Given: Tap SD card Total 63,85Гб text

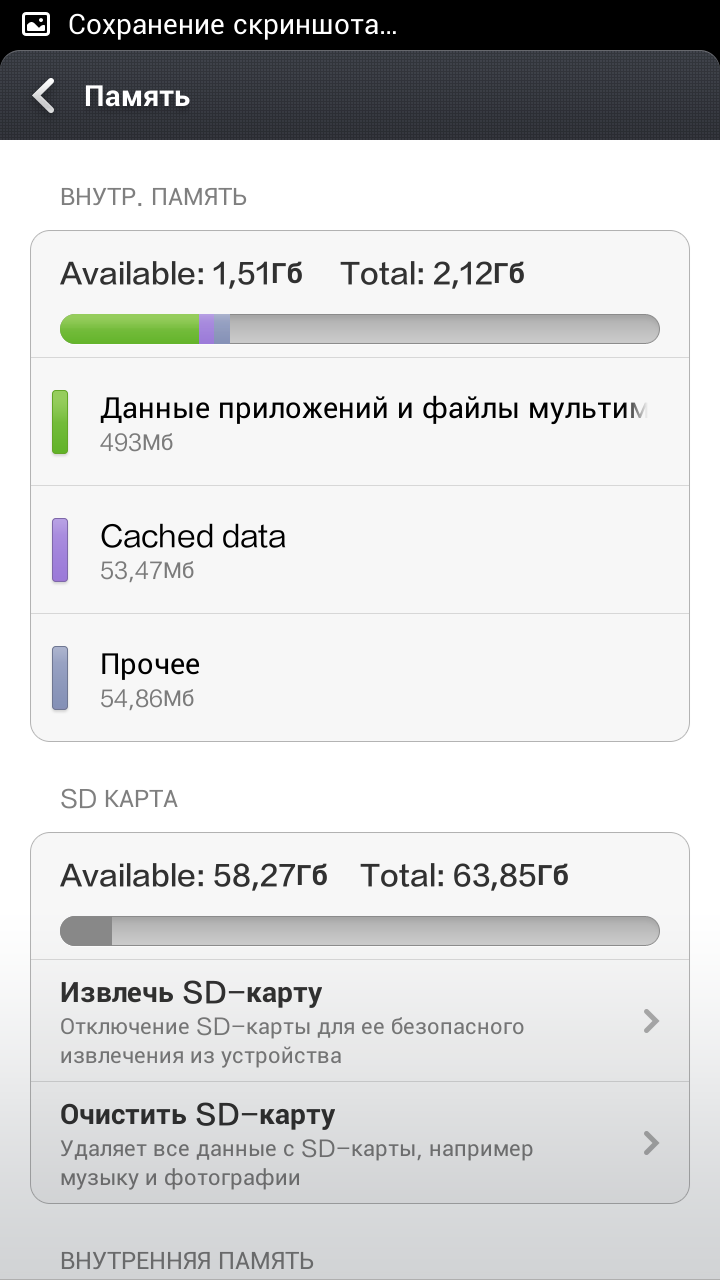Looking at the screenshot, I should (x=464, y=875).
